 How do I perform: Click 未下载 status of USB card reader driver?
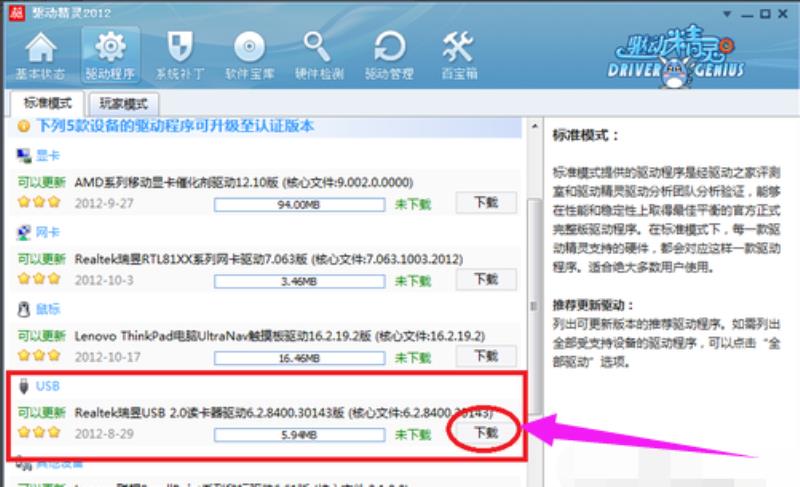413,435
